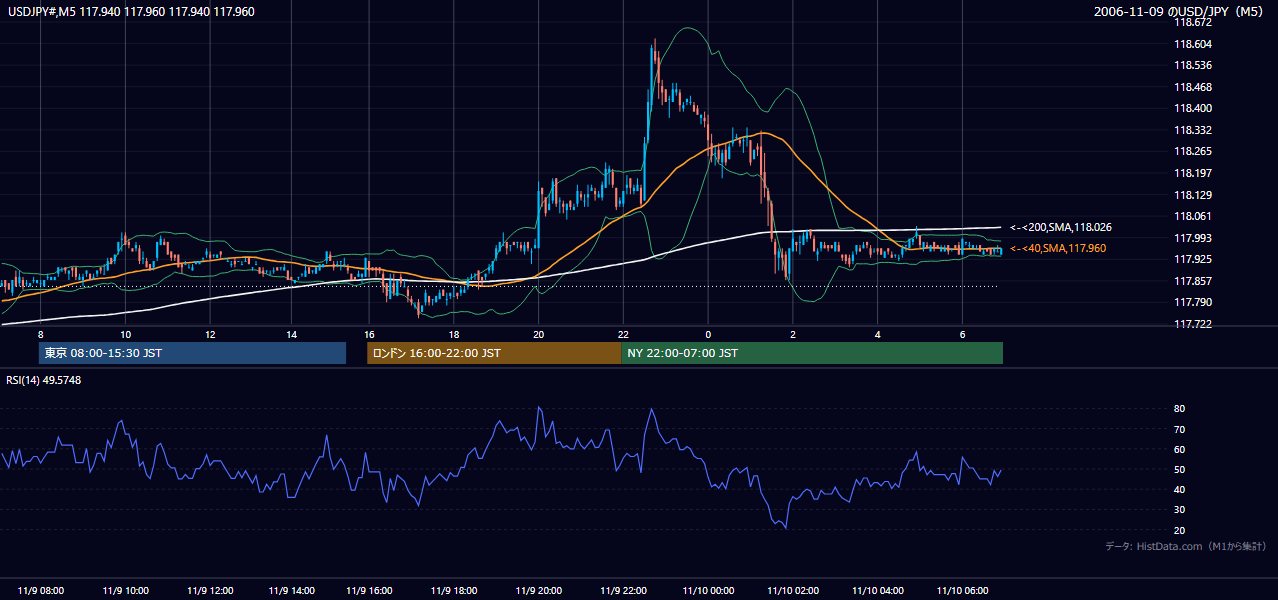Click the RSI(14) 49.5748 indicator label
The height and width of the screenshot is (600, 1278).
[44, 380]
